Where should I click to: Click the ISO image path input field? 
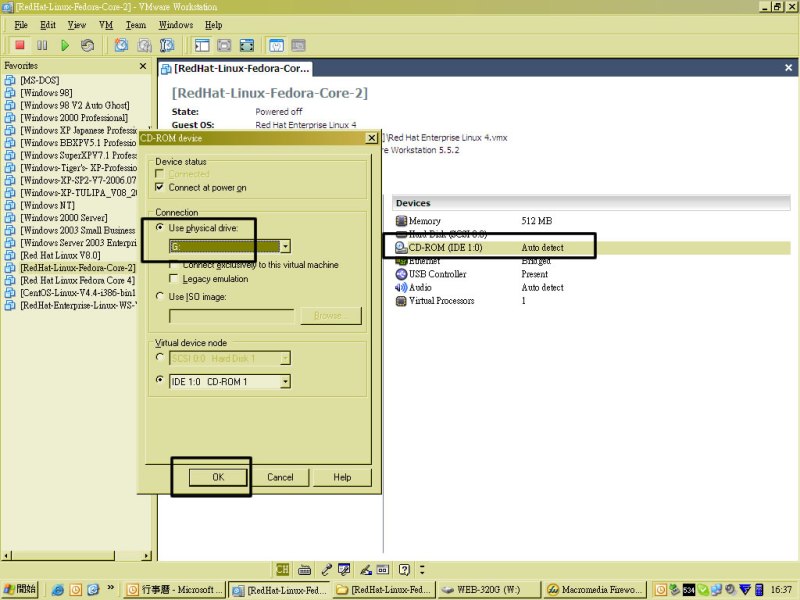pos(232,316)
